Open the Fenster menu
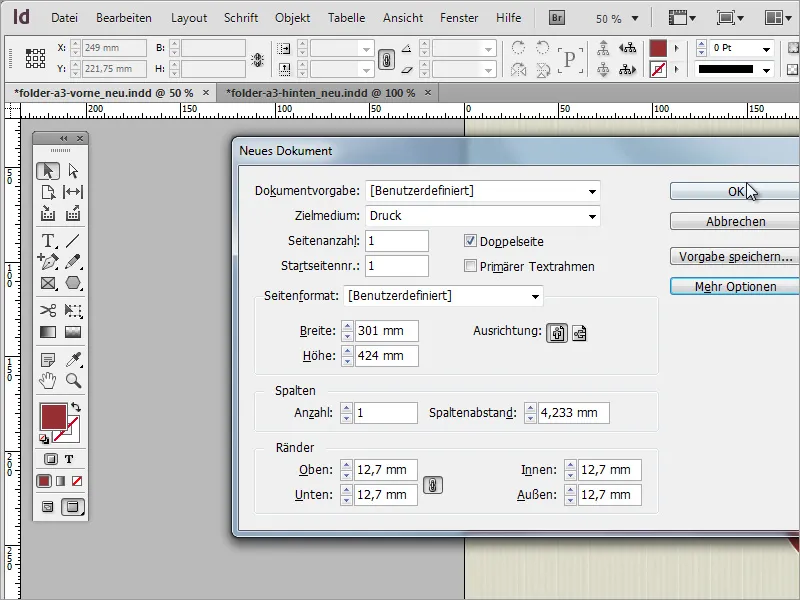The image size is (800, 600). 459,18
